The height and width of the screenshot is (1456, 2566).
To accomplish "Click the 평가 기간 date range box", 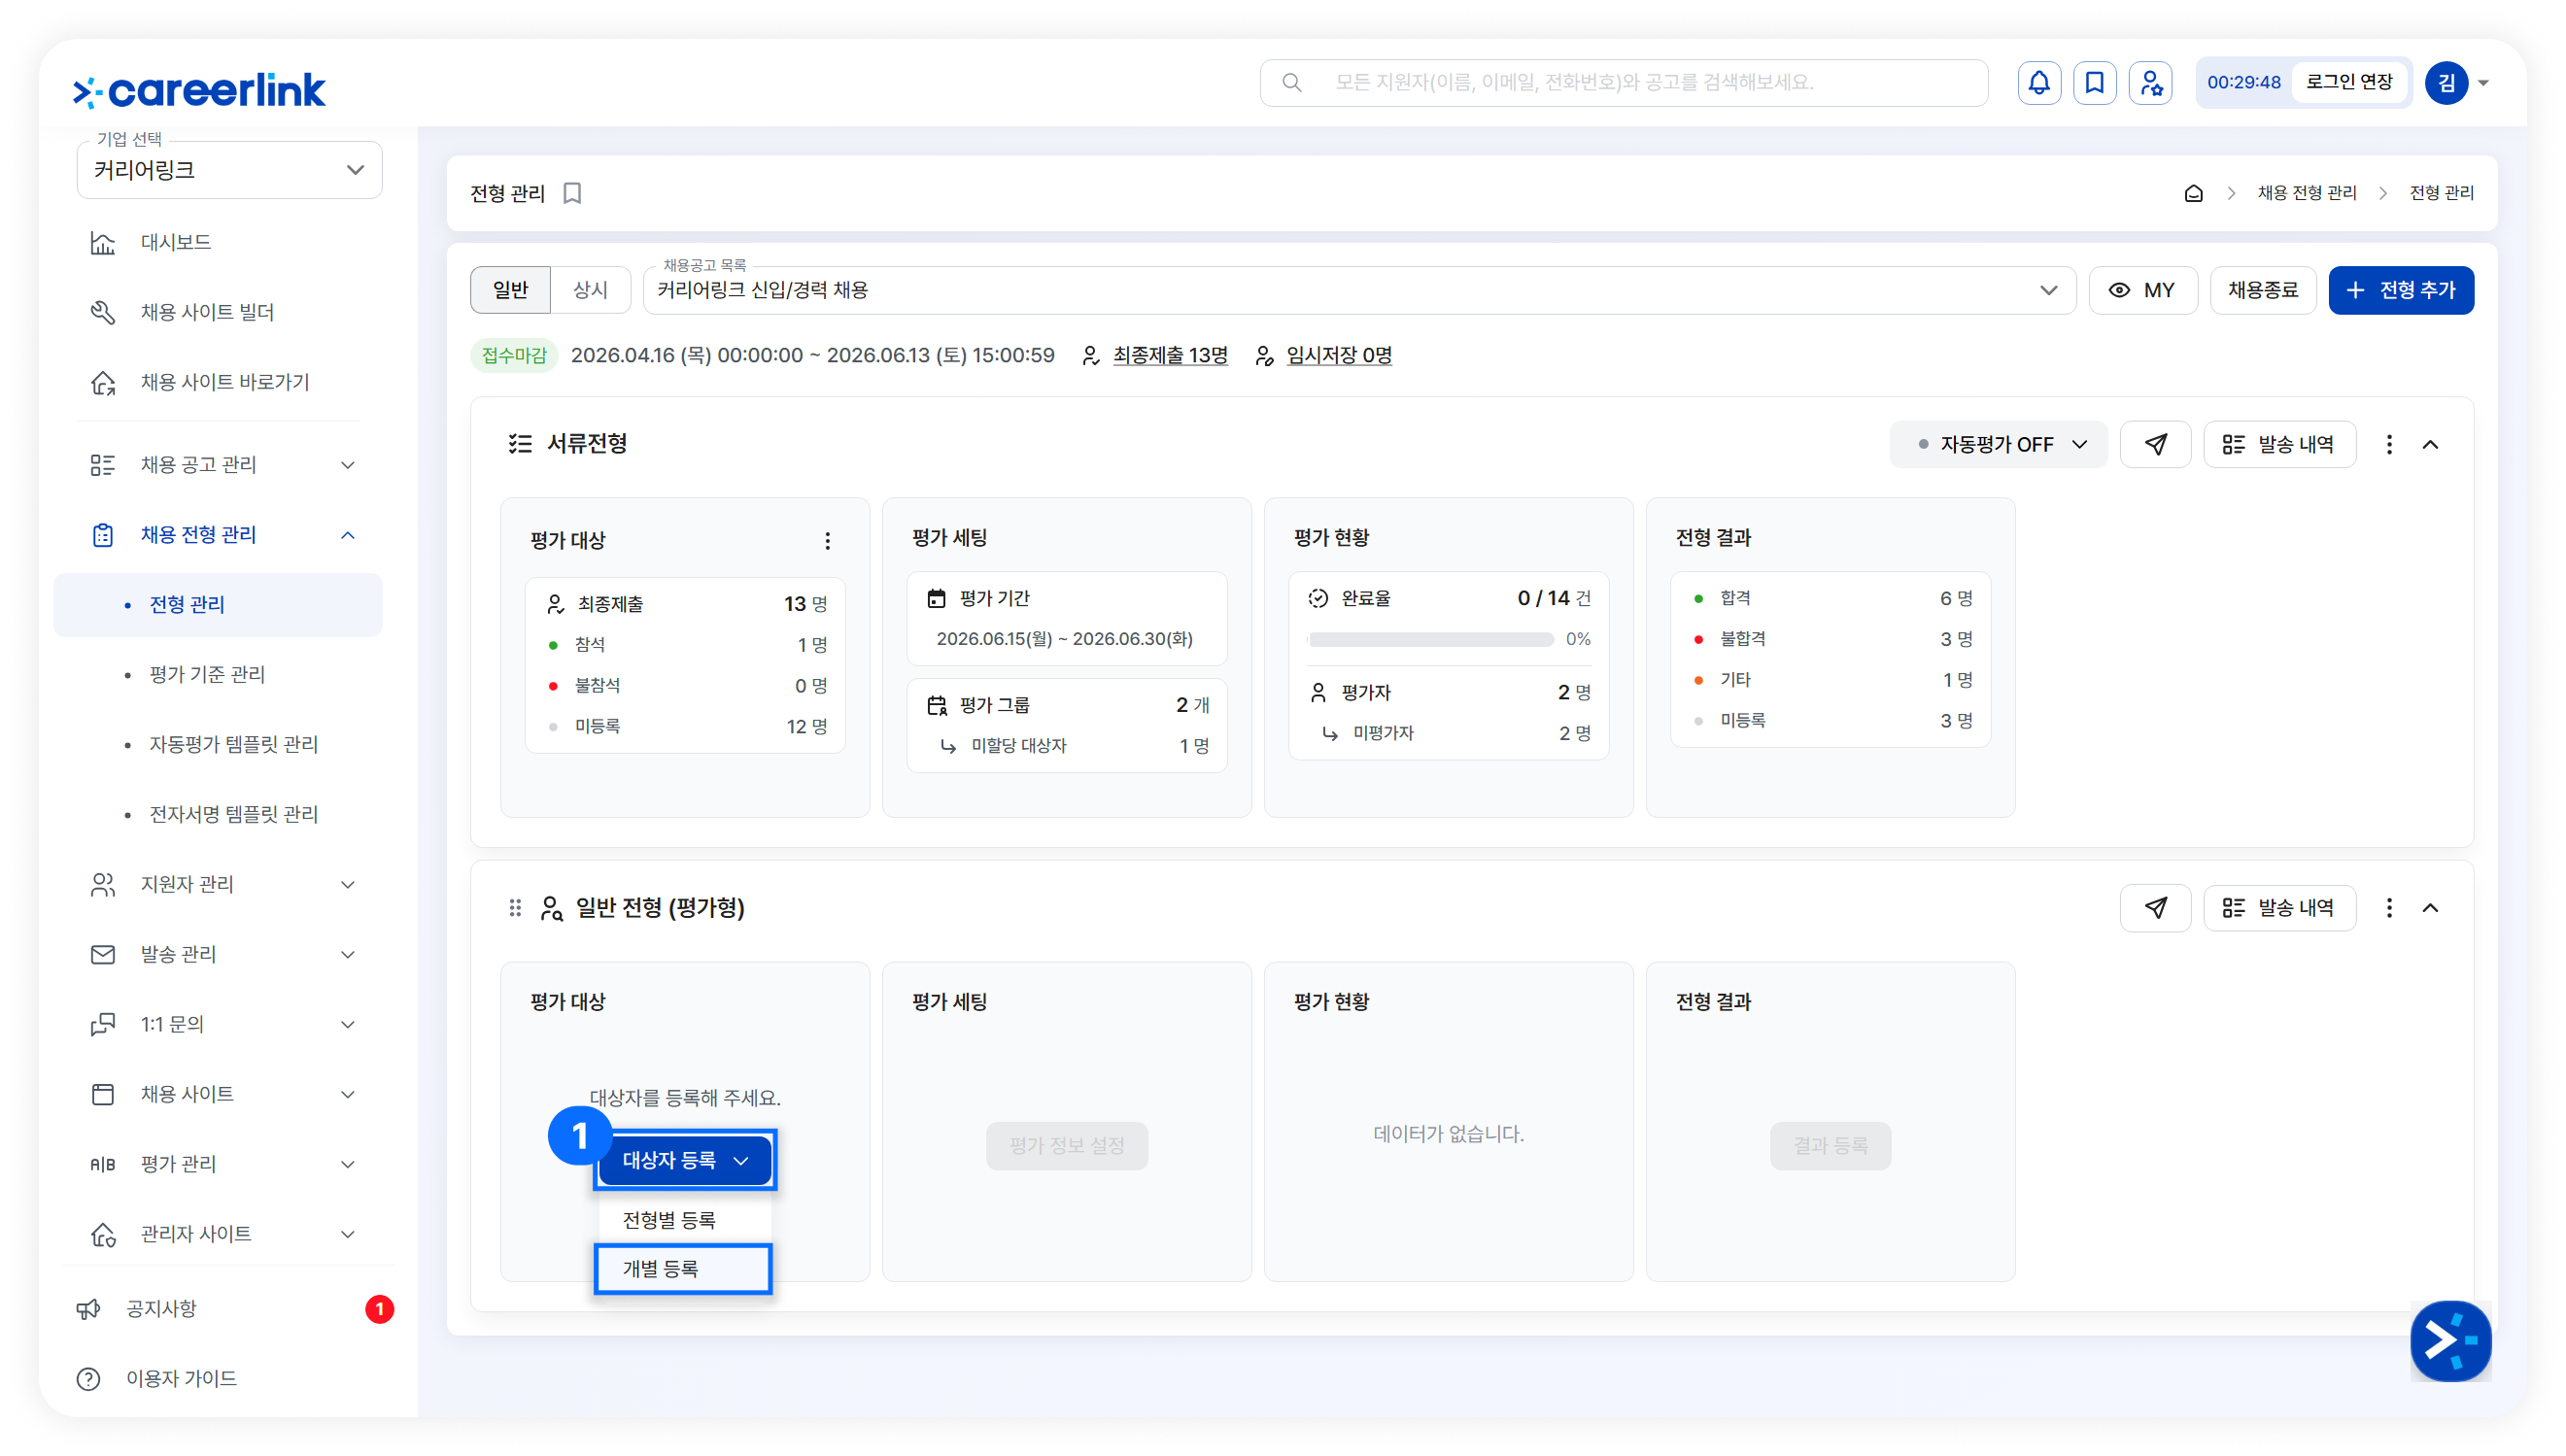I will [x=1066, y=619].
